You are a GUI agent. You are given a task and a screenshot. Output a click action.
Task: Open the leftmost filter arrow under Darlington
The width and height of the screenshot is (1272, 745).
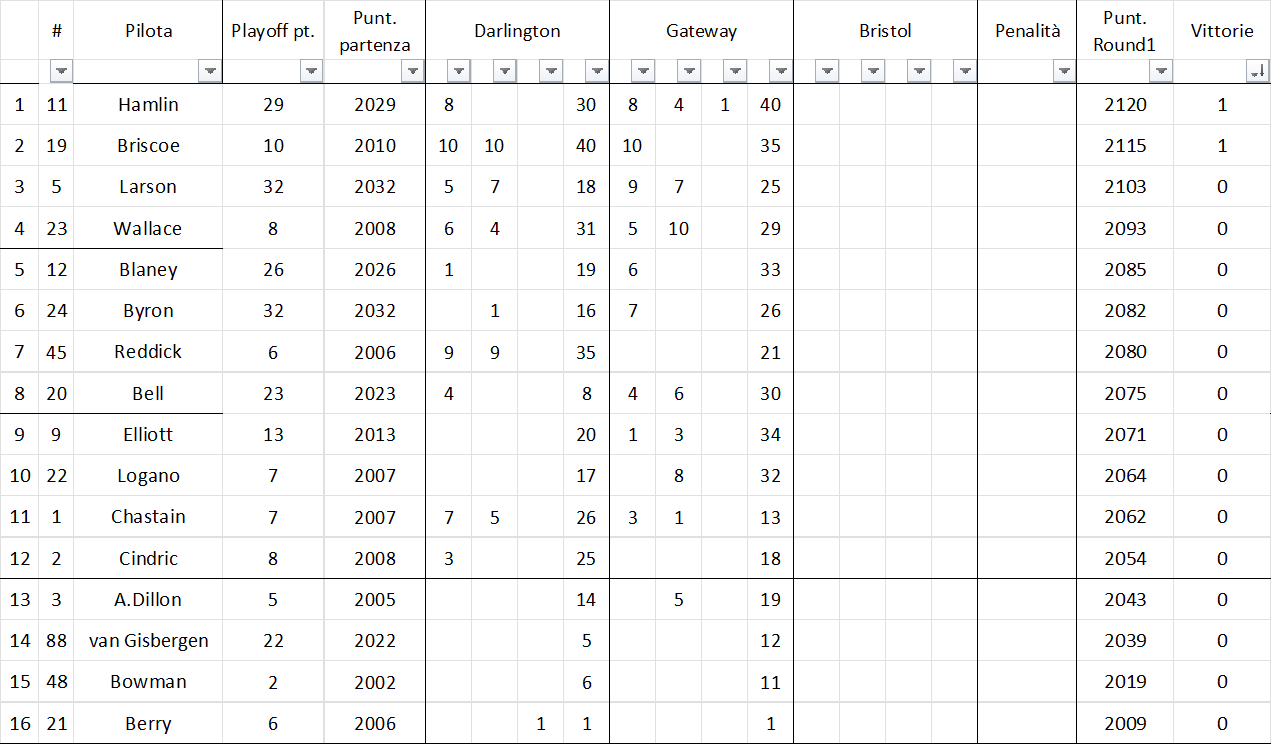coord(459,72)
